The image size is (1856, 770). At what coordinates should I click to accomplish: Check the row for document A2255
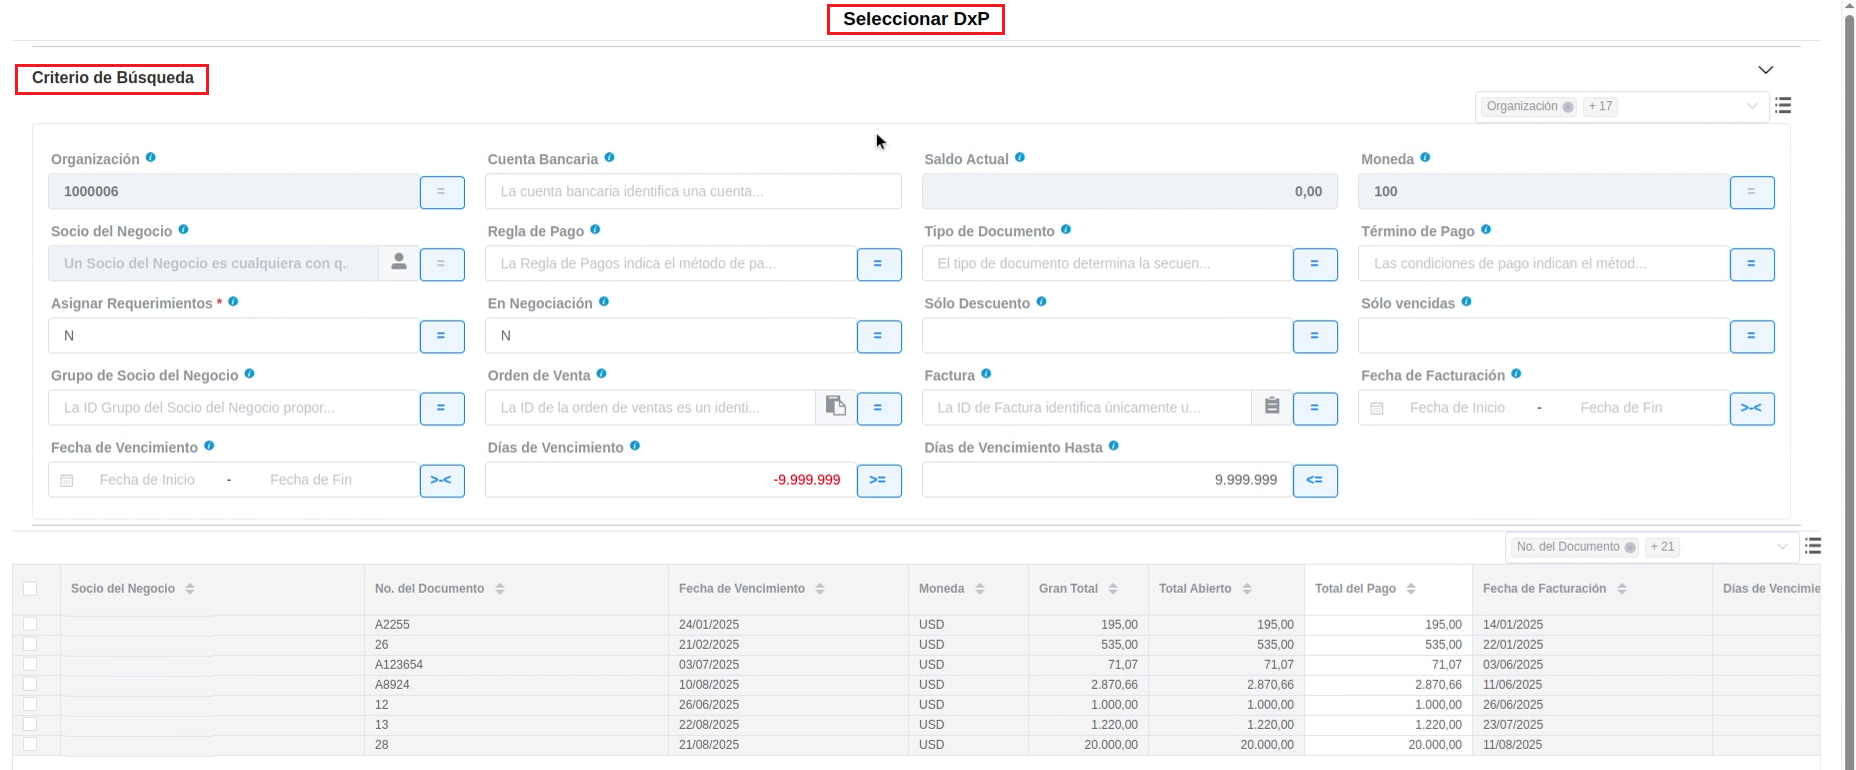[30, 624]
